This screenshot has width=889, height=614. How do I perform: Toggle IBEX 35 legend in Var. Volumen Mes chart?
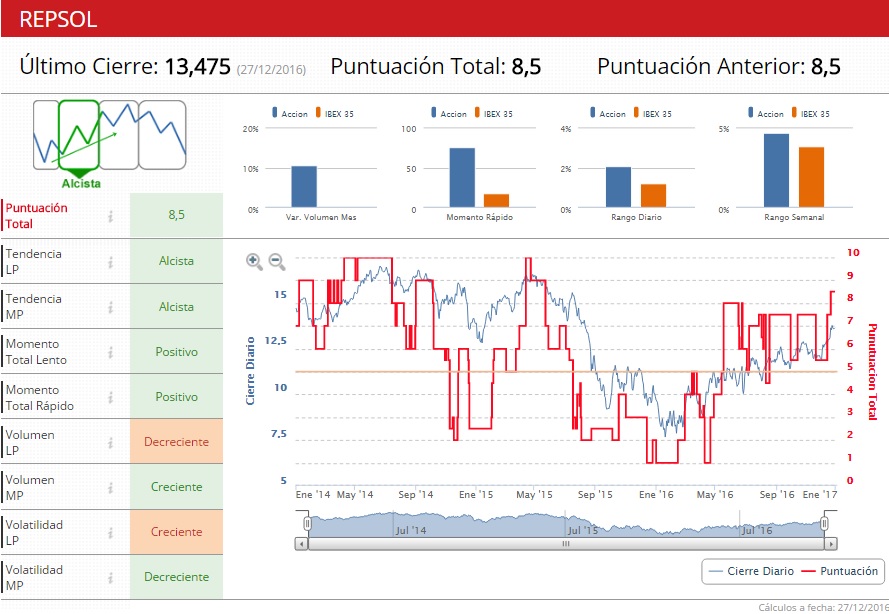click(335, 113)
